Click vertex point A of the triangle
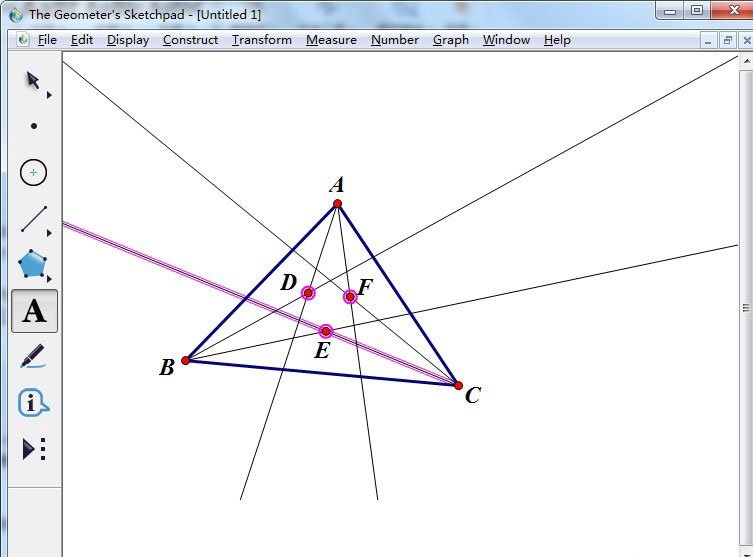This screenshot has height=557, width=753. click(338, 204)
